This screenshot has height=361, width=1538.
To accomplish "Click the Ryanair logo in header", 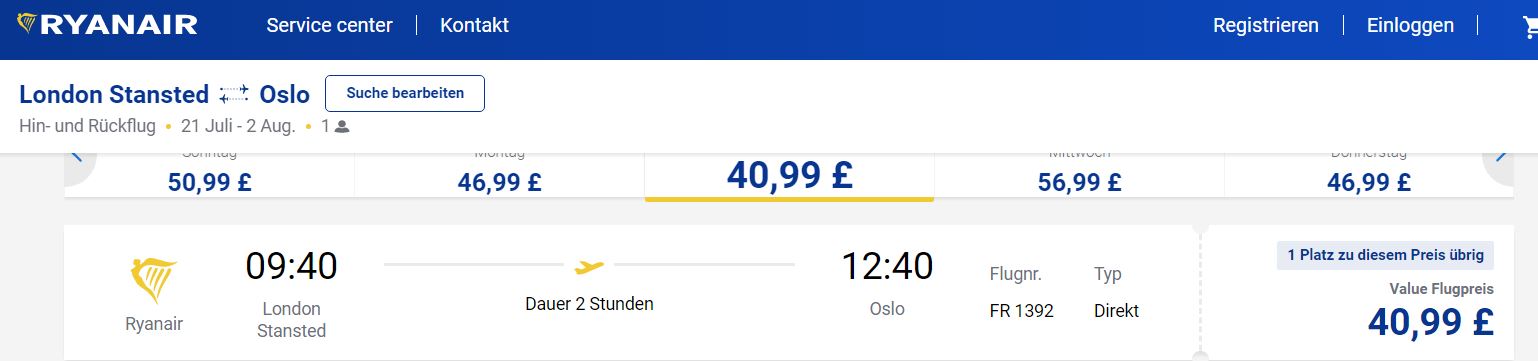I will point(108,25).
